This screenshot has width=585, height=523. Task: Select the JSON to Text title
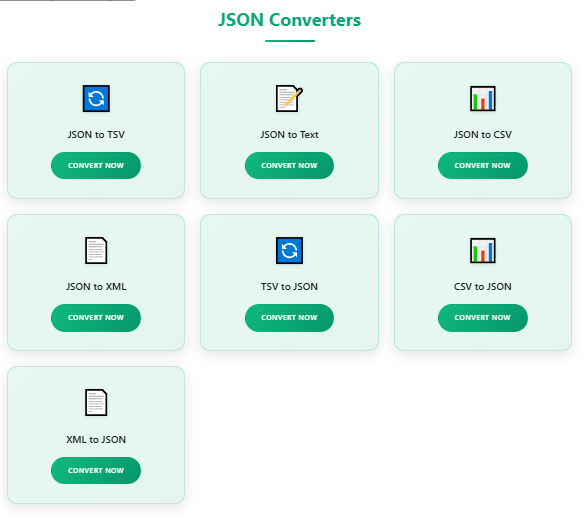click(x=289, y=135)
